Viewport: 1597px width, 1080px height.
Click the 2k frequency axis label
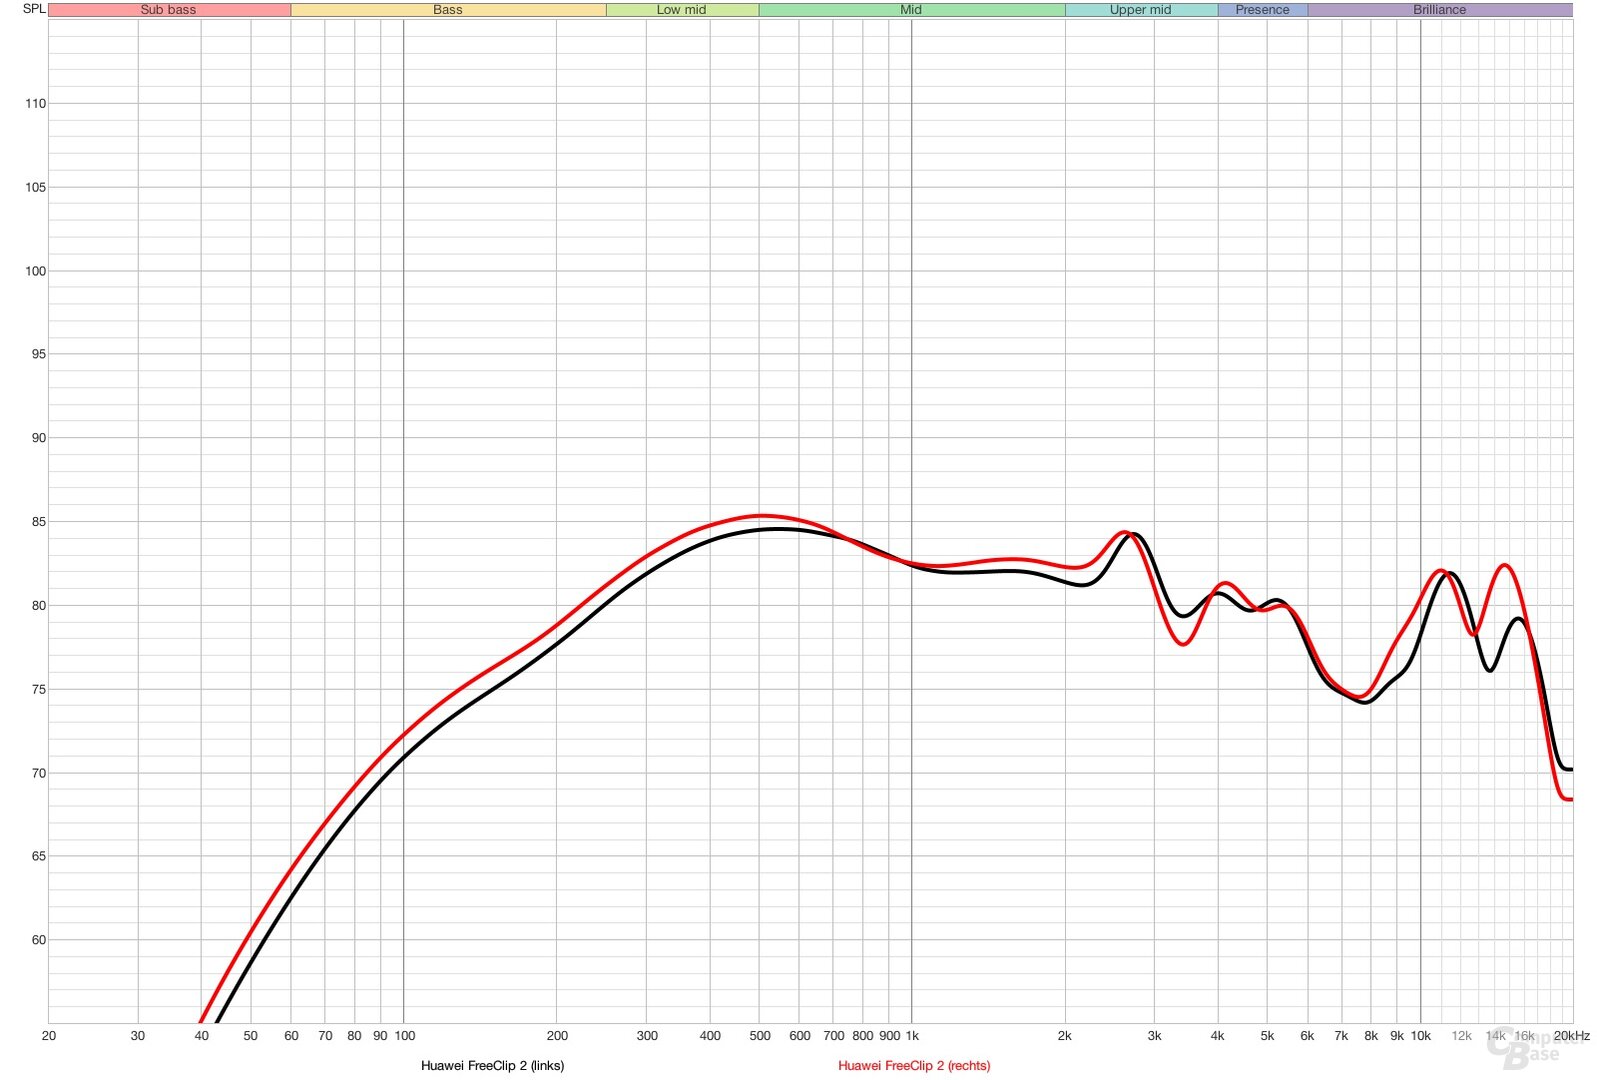1065,1036
